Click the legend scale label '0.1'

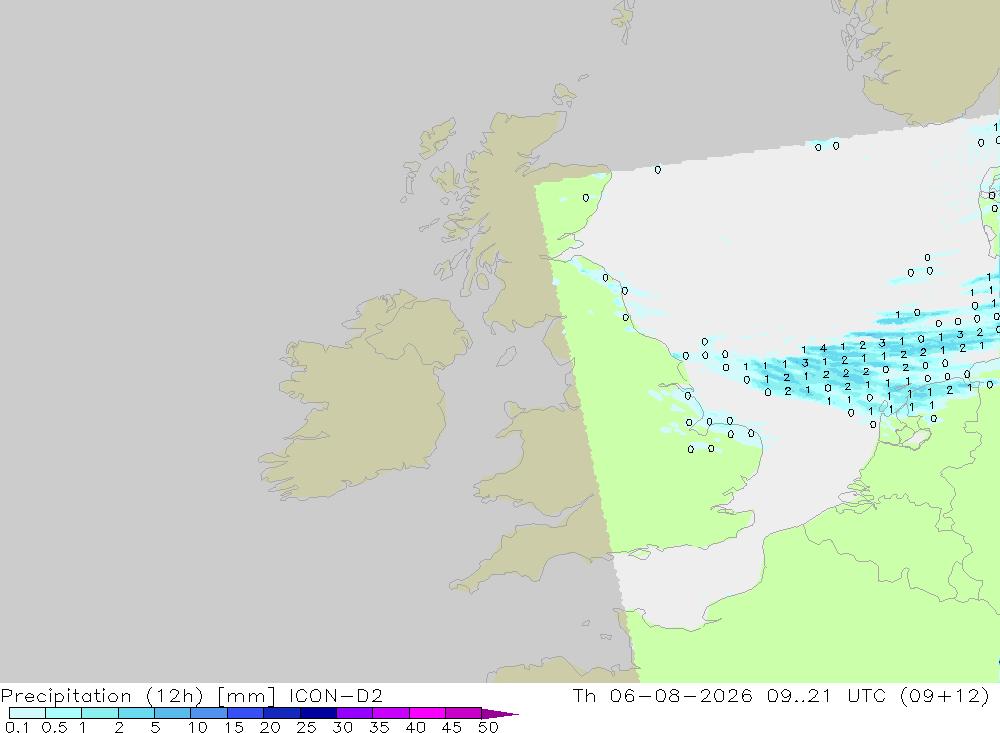(x=17, y=727)
